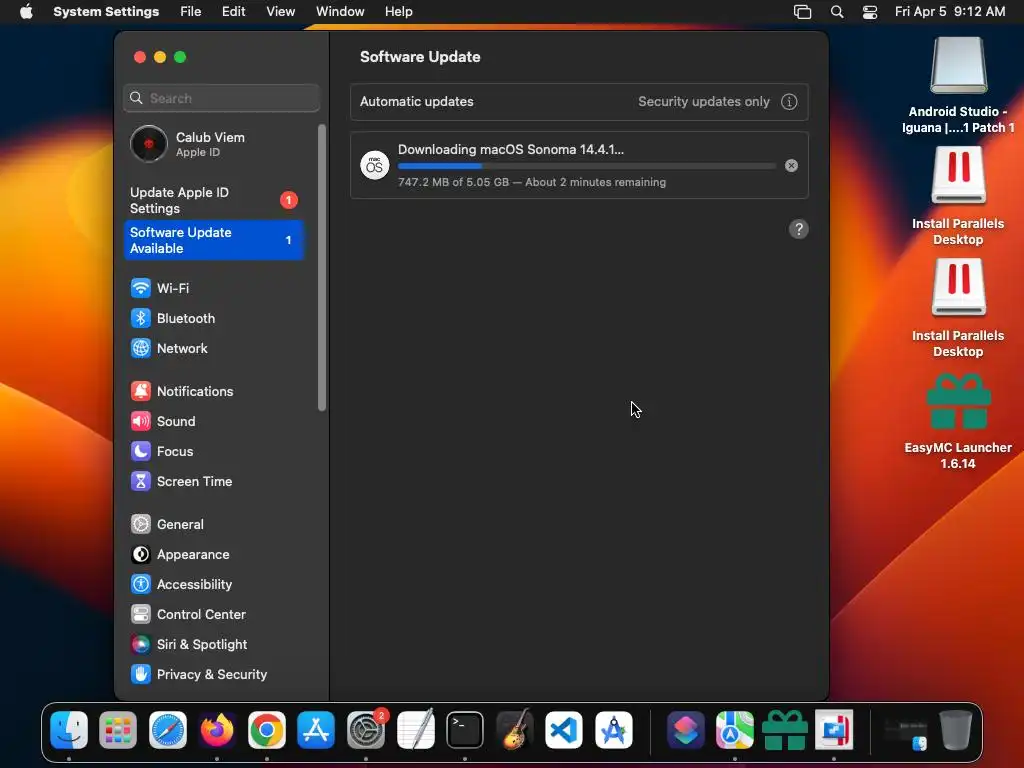Click the download progress bar
The height and width of the screenshot is (768, 1024).
(586, 166)
